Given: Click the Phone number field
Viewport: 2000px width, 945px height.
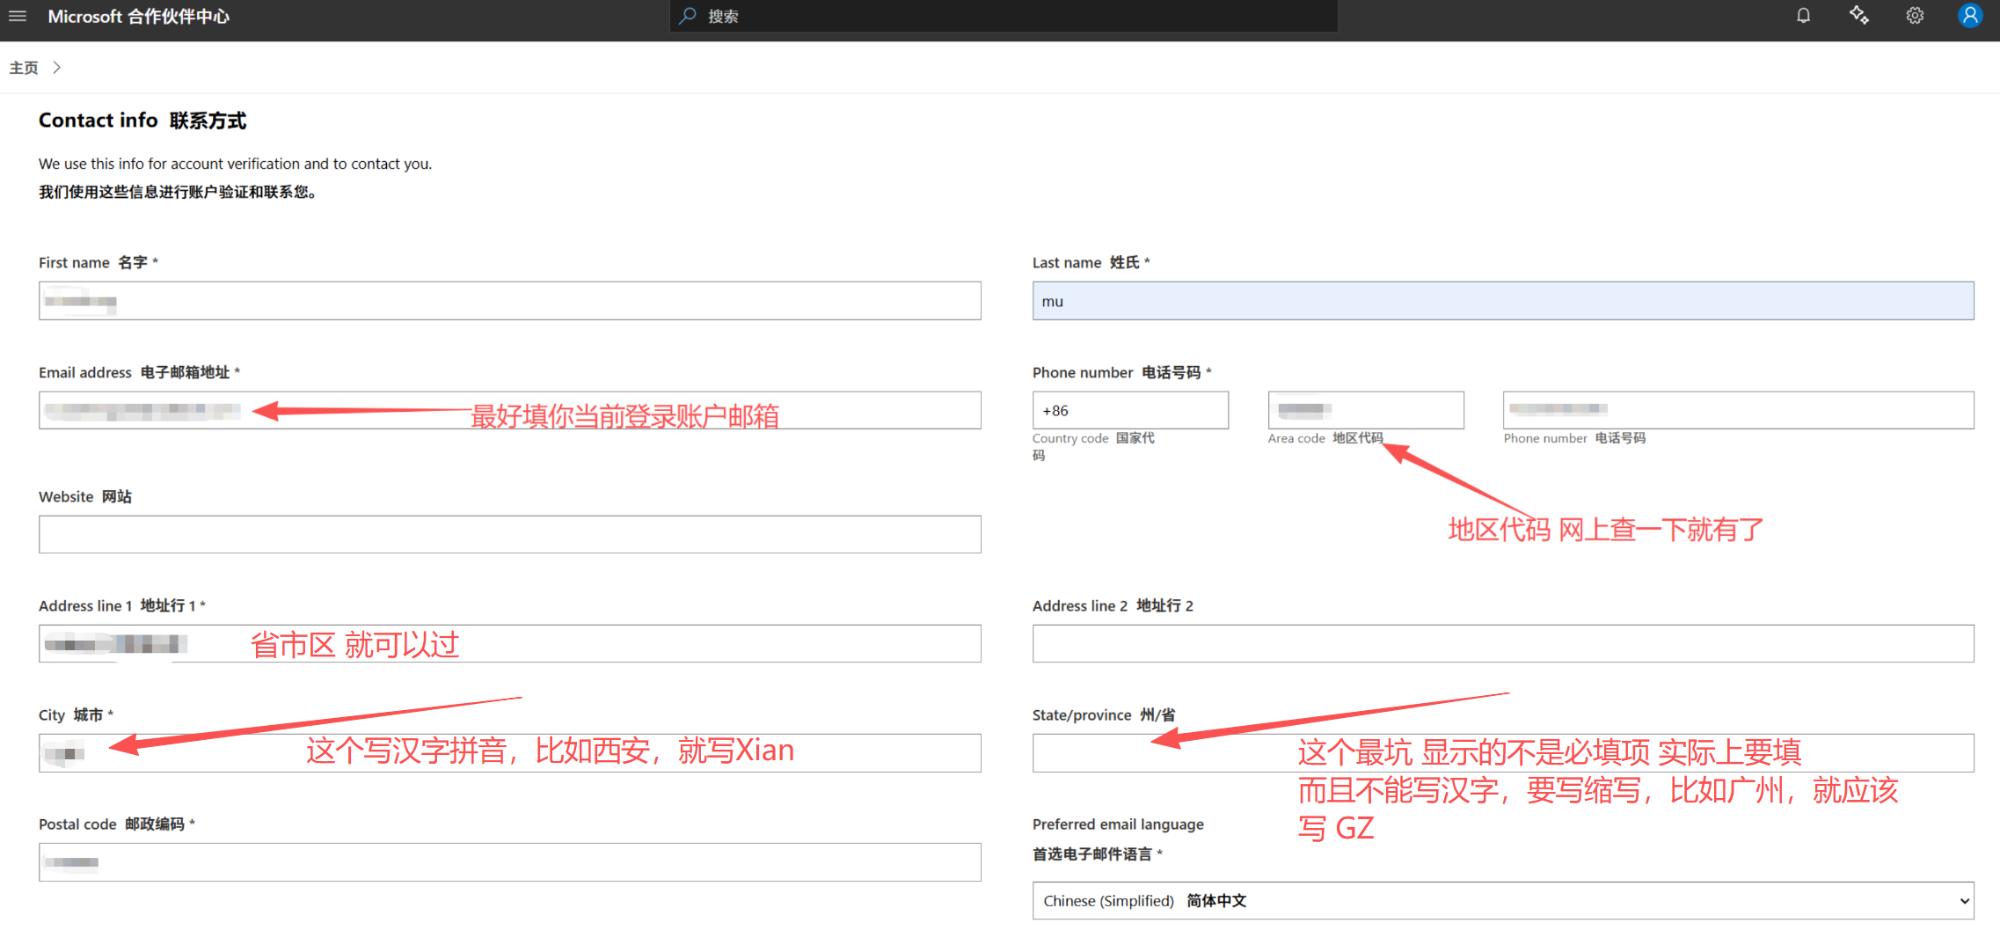Looking at the screenshot, I should pos(1738,410).
